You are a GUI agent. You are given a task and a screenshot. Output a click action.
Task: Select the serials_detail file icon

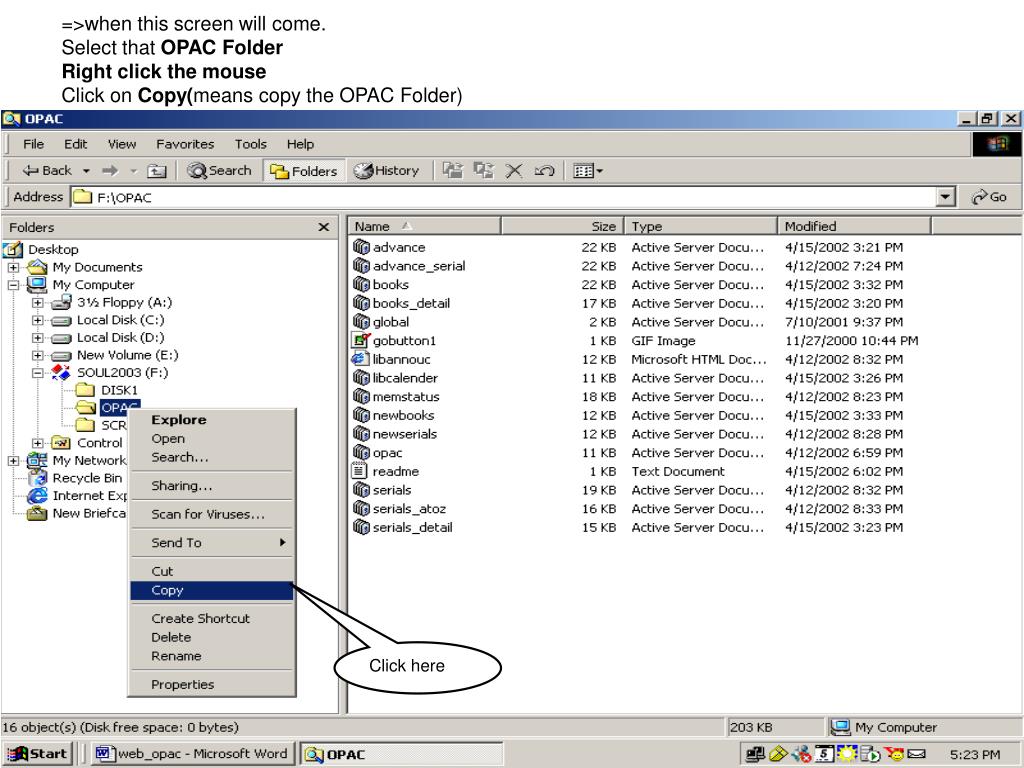361,527
